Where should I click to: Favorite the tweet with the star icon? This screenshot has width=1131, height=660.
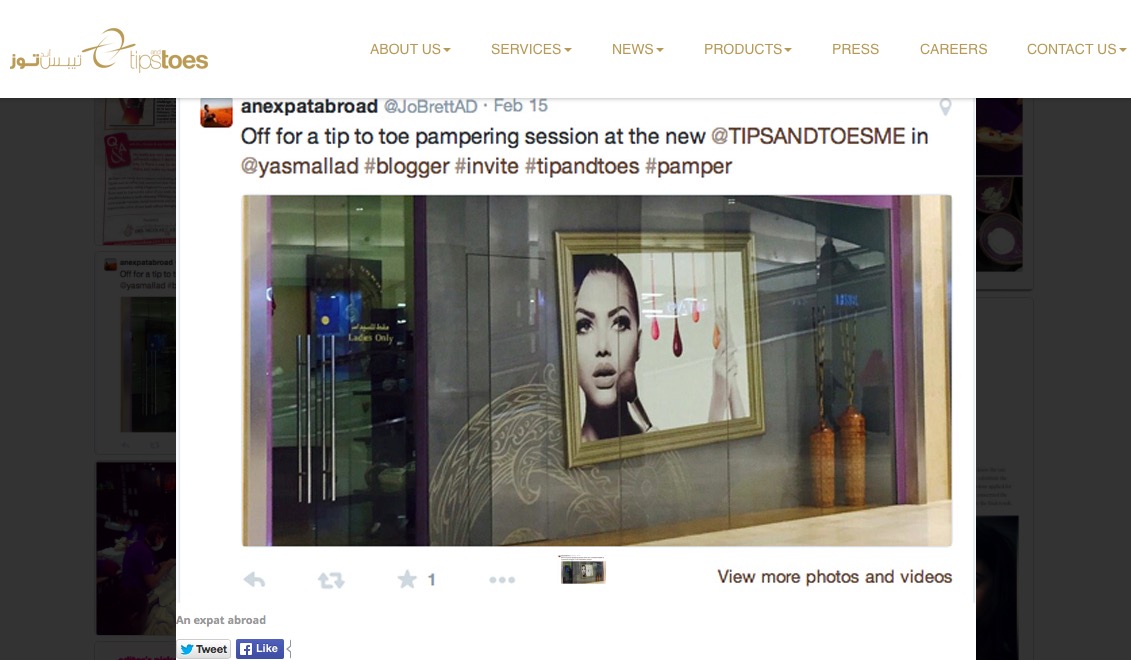point(407,579)
